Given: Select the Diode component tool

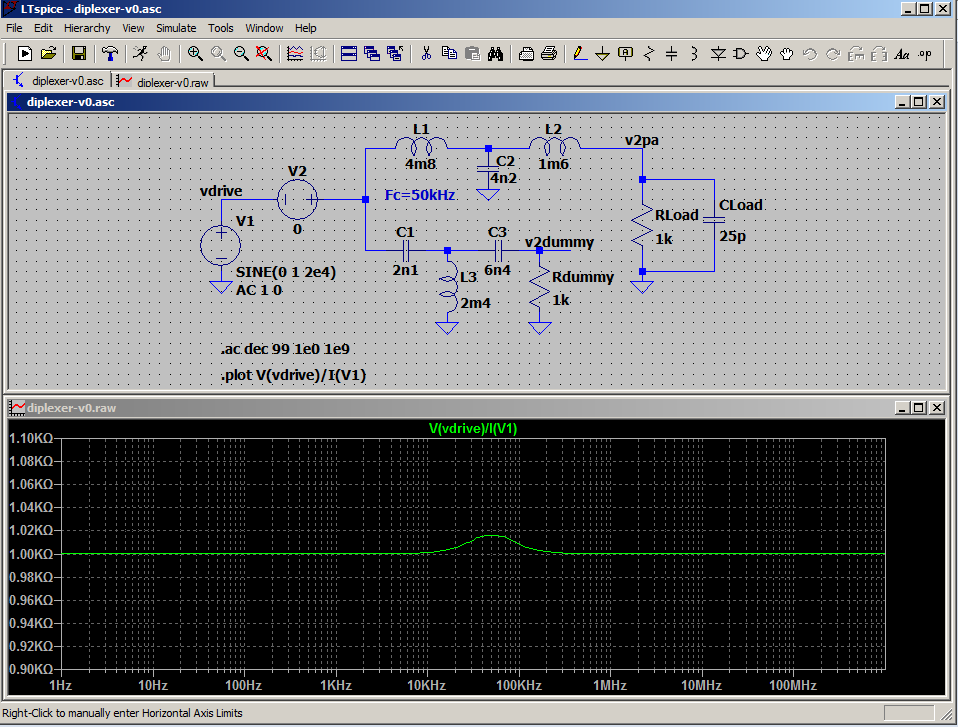Looking at the screenshot, I should pos(718,53).
